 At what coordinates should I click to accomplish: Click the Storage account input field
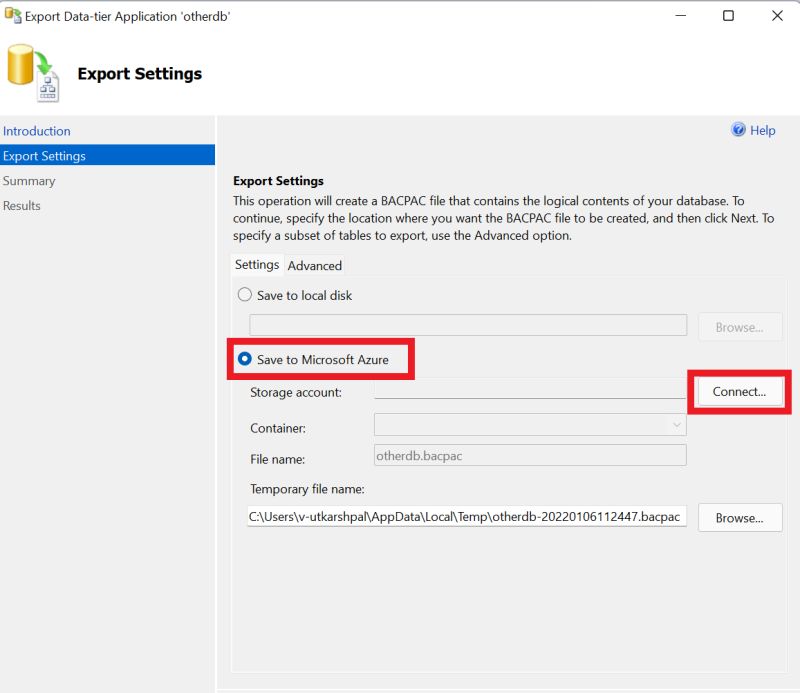click(x=530, y=392)
